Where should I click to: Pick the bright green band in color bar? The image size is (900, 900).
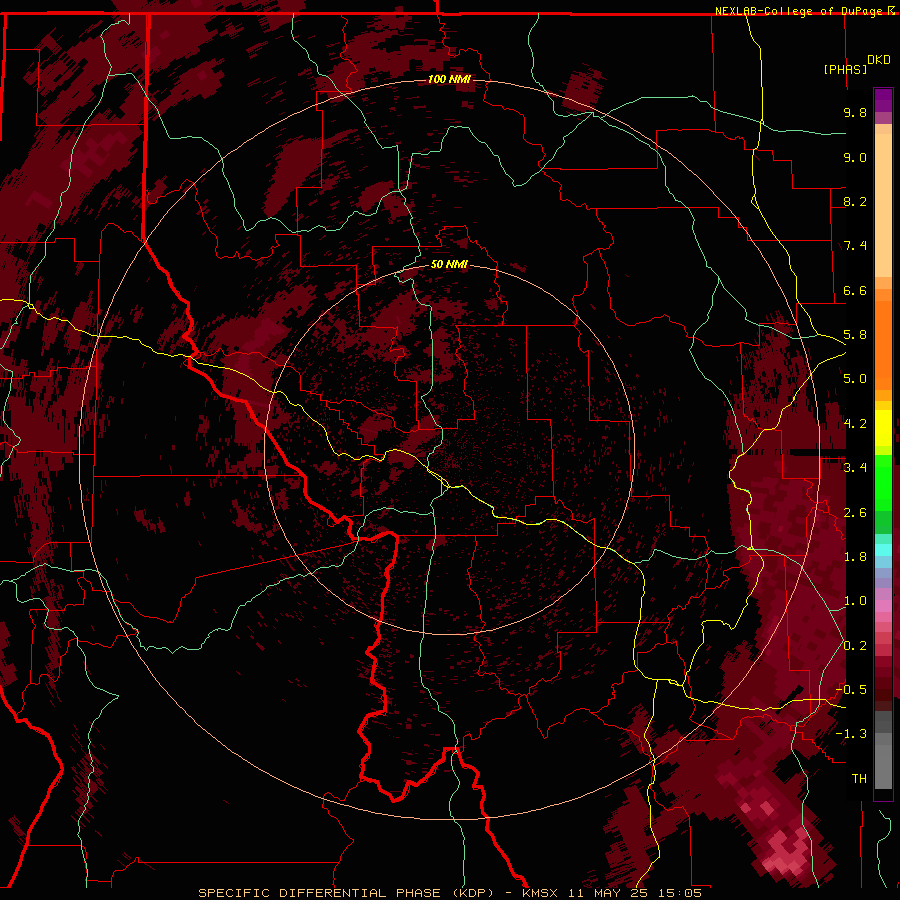coord(883,483)
